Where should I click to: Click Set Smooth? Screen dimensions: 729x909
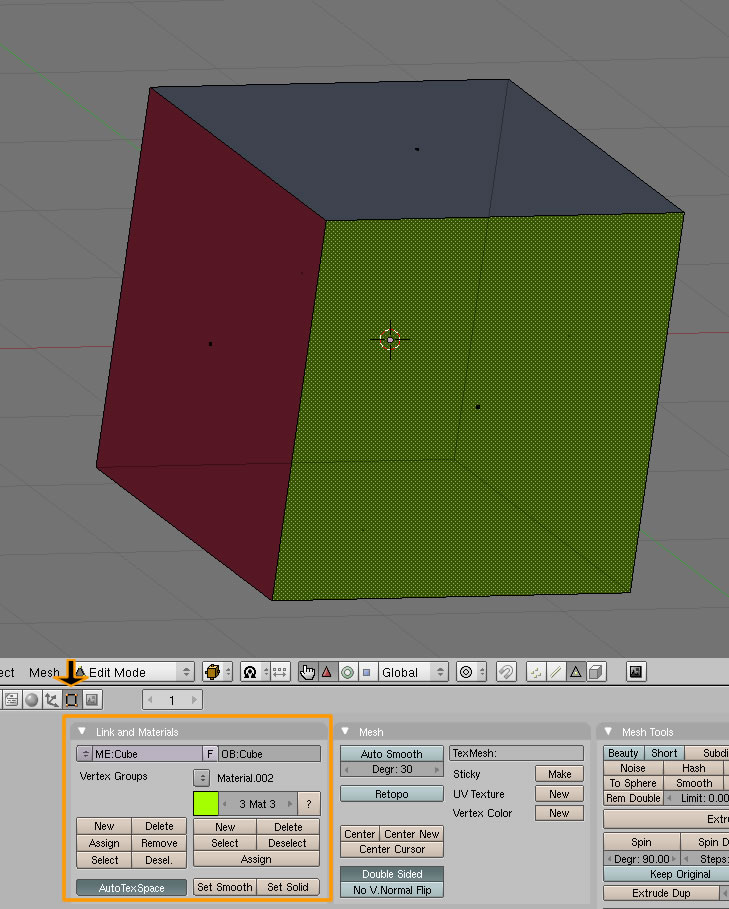(224, 887)
